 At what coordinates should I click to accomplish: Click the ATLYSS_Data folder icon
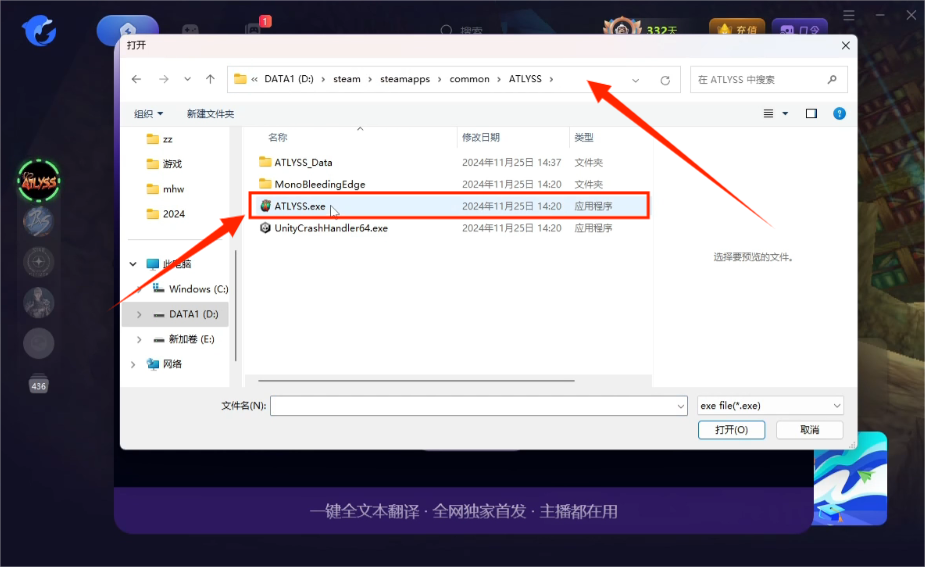point(265,162)
